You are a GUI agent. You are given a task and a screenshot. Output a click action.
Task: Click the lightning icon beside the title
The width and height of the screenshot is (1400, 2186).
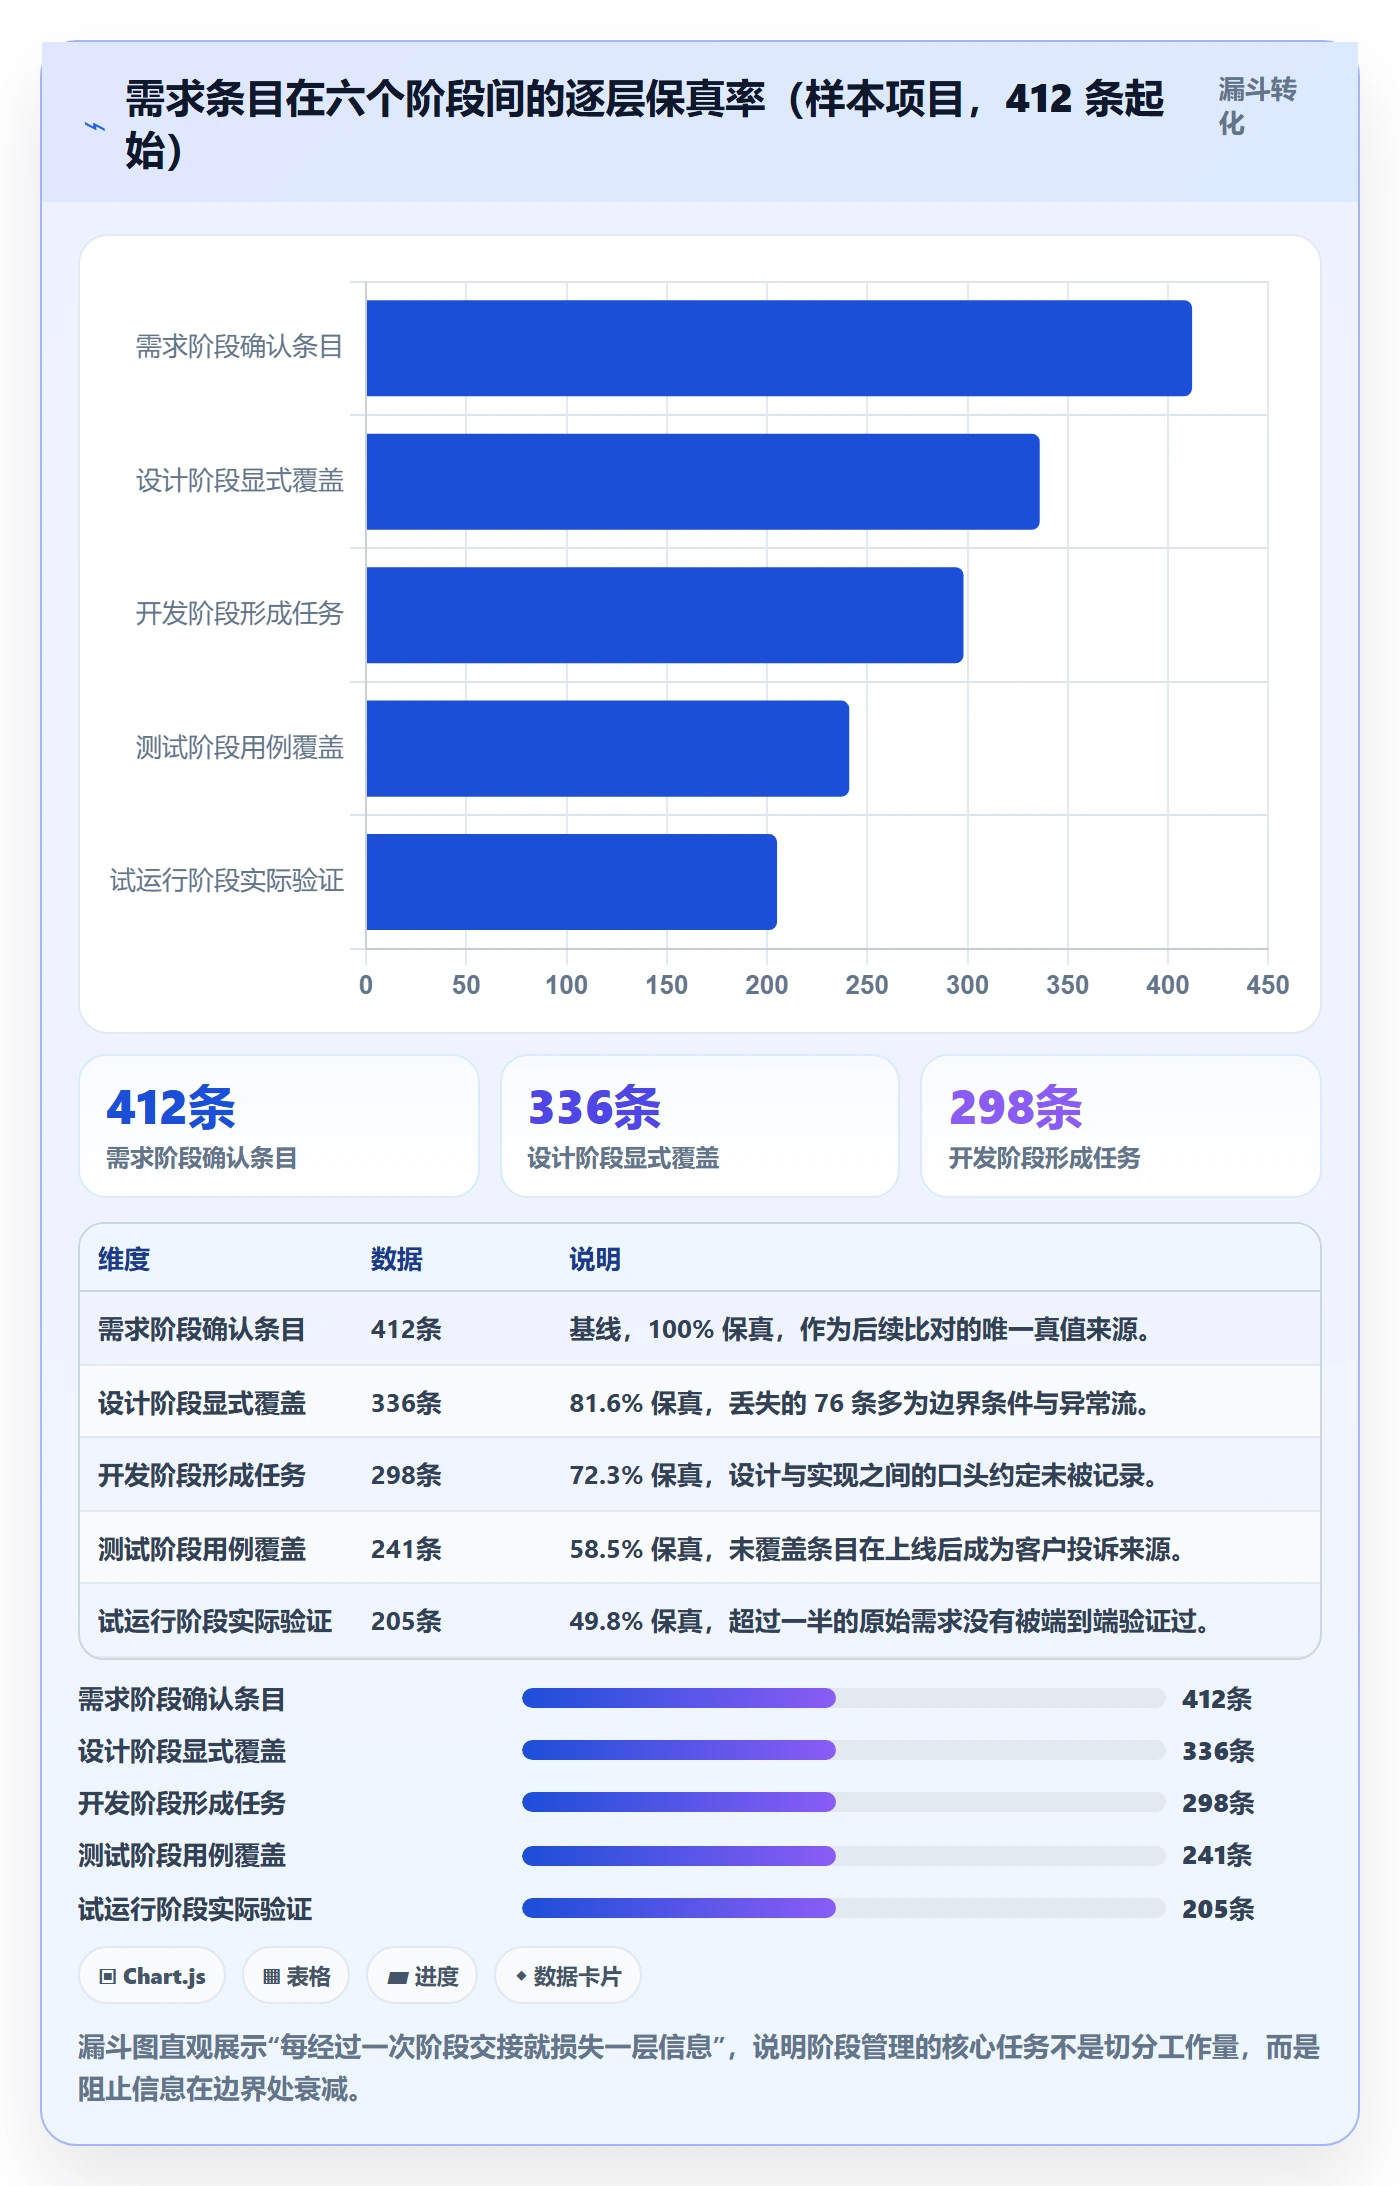click(x=94, y=126)
